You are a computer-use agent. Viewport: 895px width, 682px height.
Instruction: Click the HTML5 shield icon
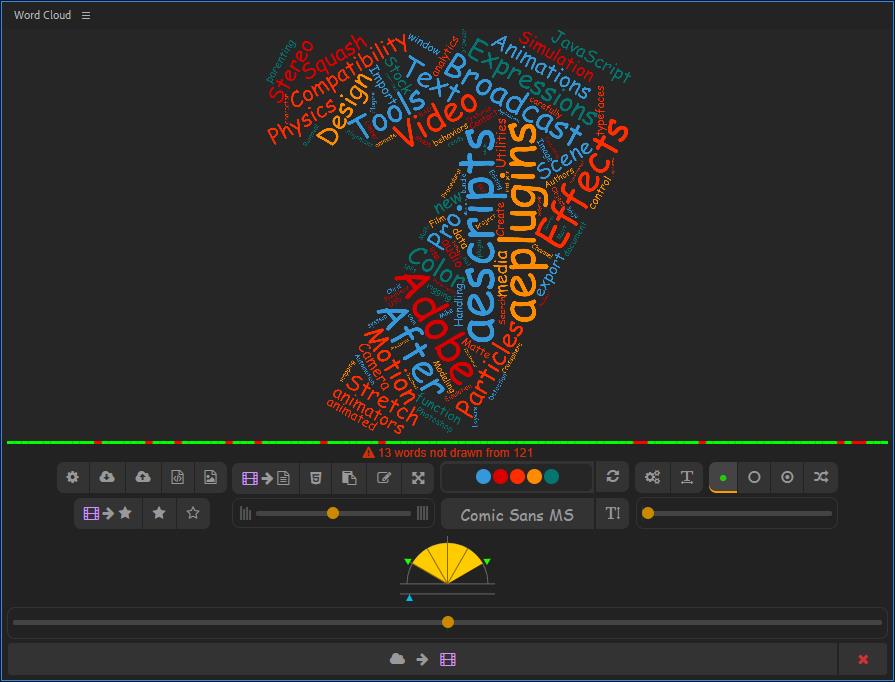[316, 478]
